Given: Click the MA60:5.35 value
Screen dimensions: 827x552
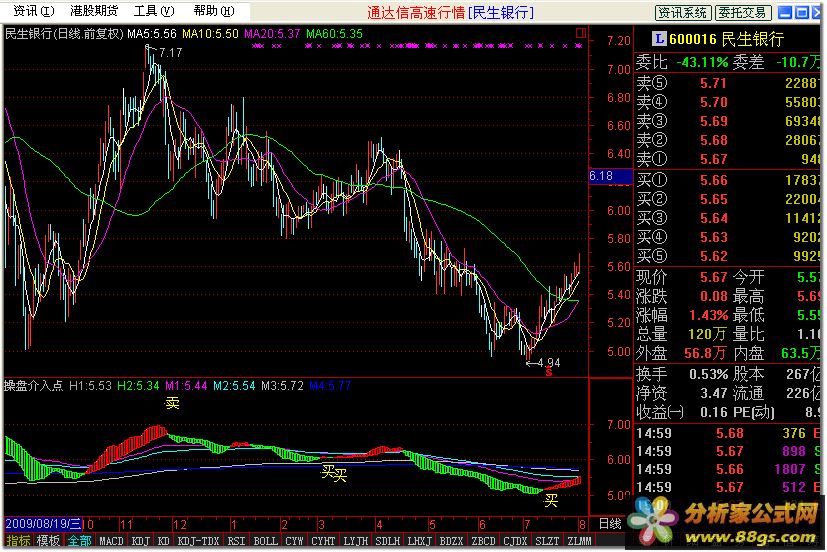Looking at the screenshot, I should pos(334,34).
